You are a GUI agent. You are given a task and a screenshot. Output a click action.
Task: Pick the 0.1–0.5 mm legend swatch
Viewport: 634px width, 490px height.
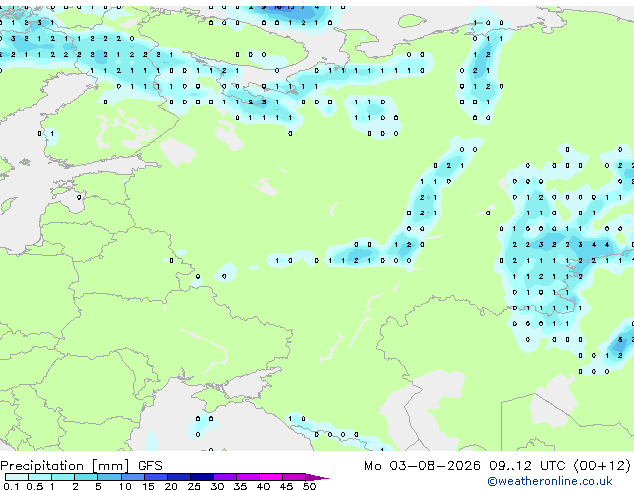tap(17, 477)
